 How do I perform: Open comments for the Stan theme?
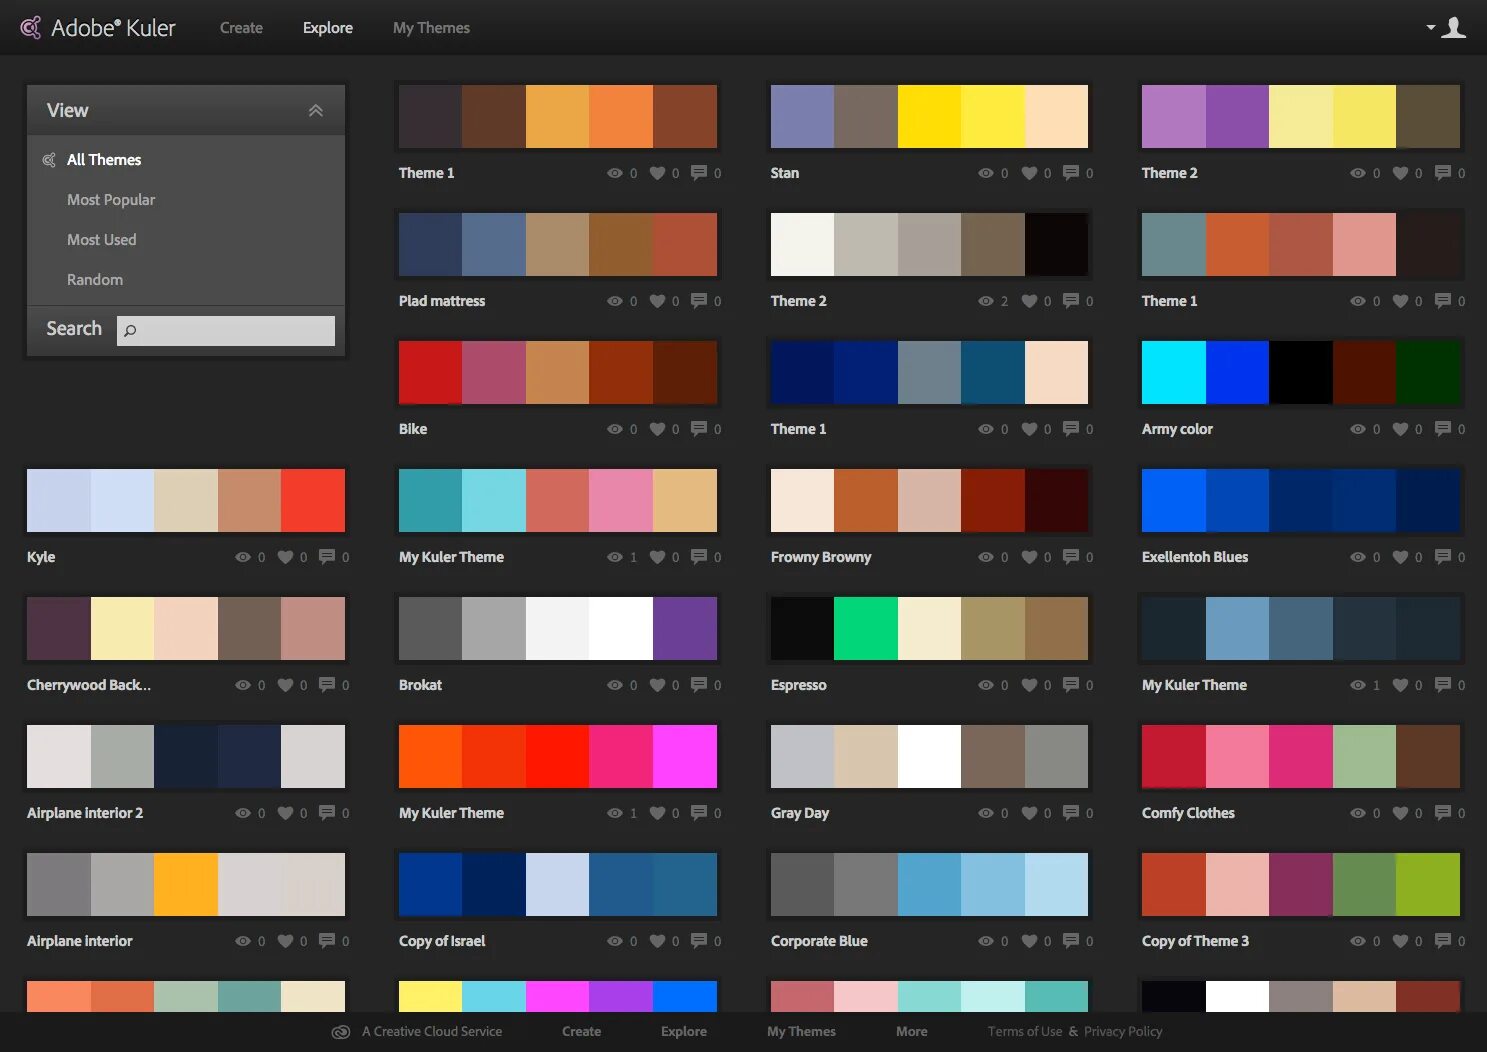[1071, 173]
